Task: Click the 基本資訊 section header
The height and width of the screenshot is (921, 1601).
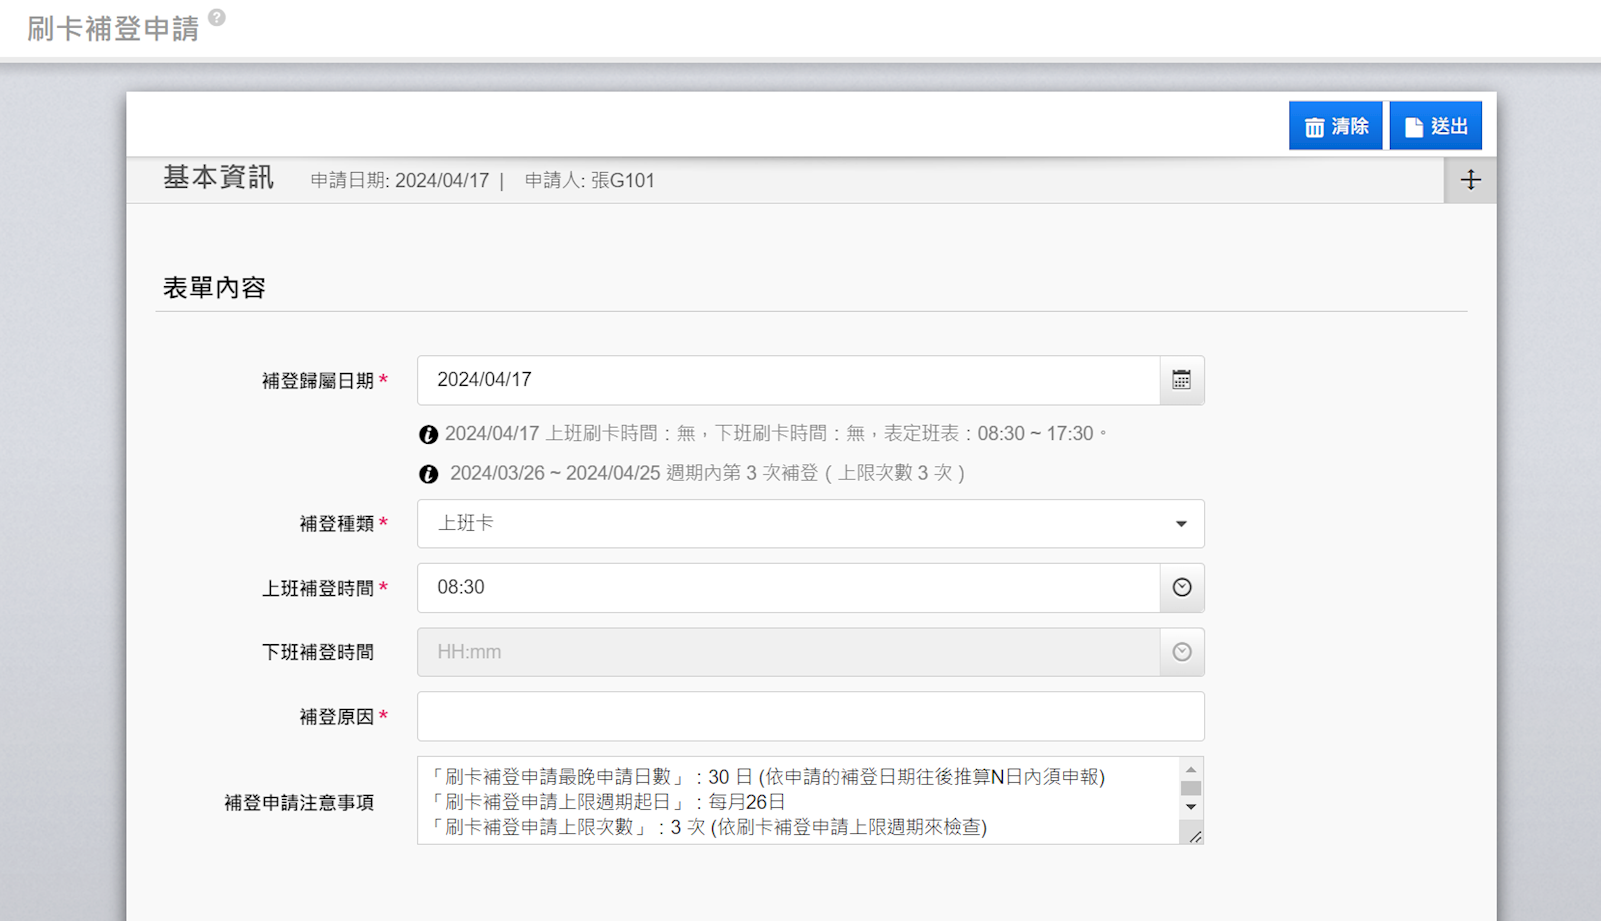Action: pyautogui.click(x=218, y=179)
